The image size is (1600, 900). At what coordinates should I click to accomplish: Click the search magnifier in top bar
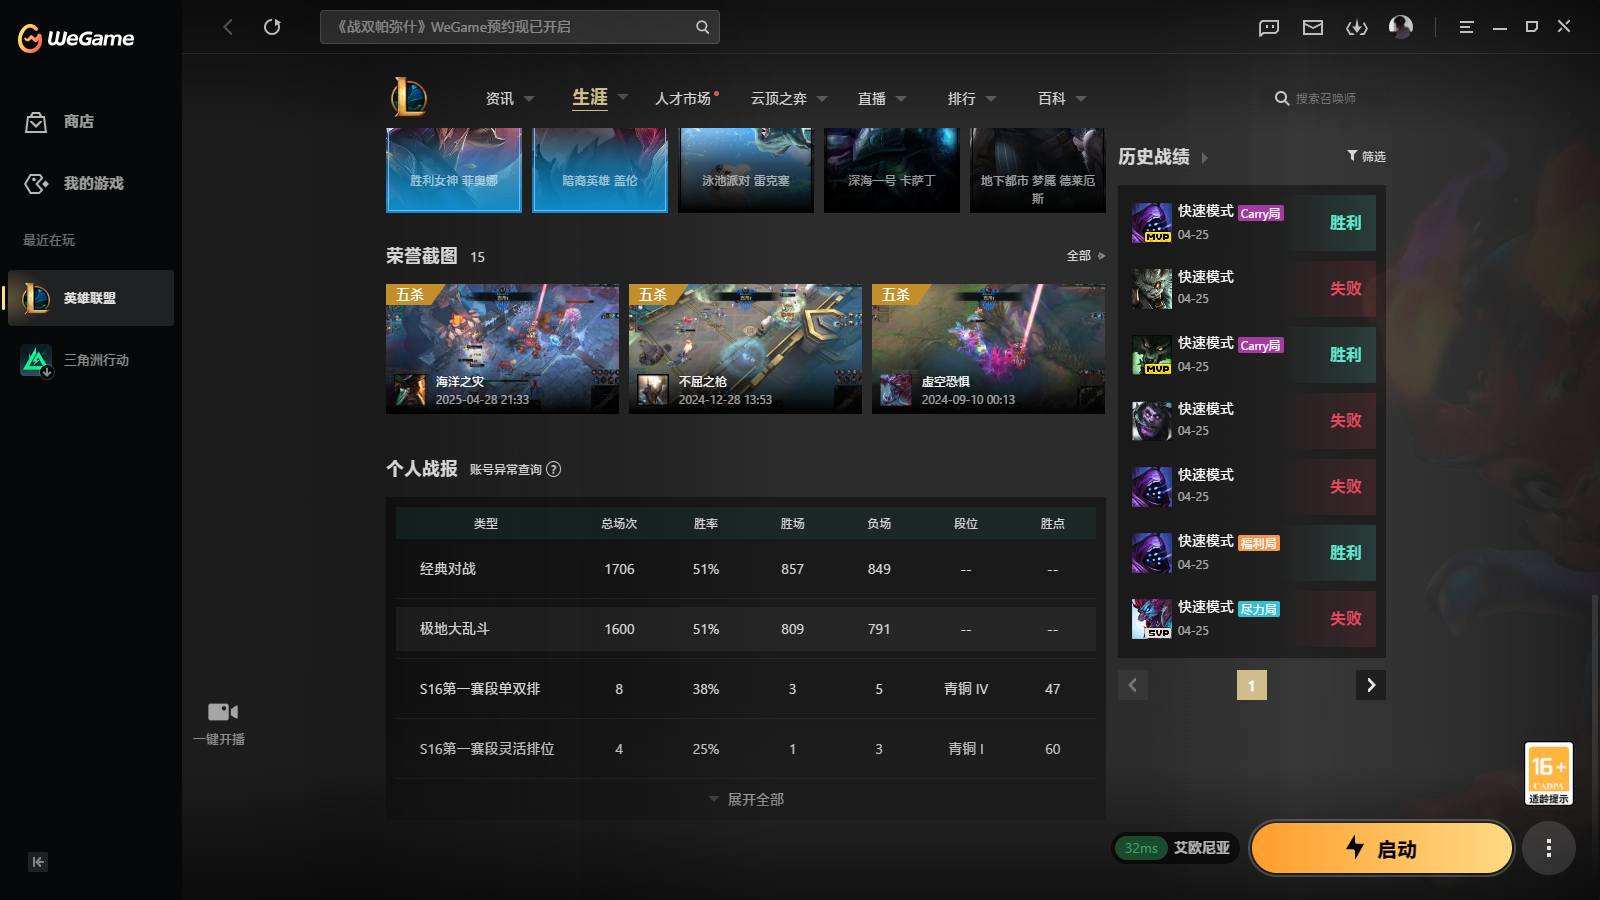tap(702, 27)
